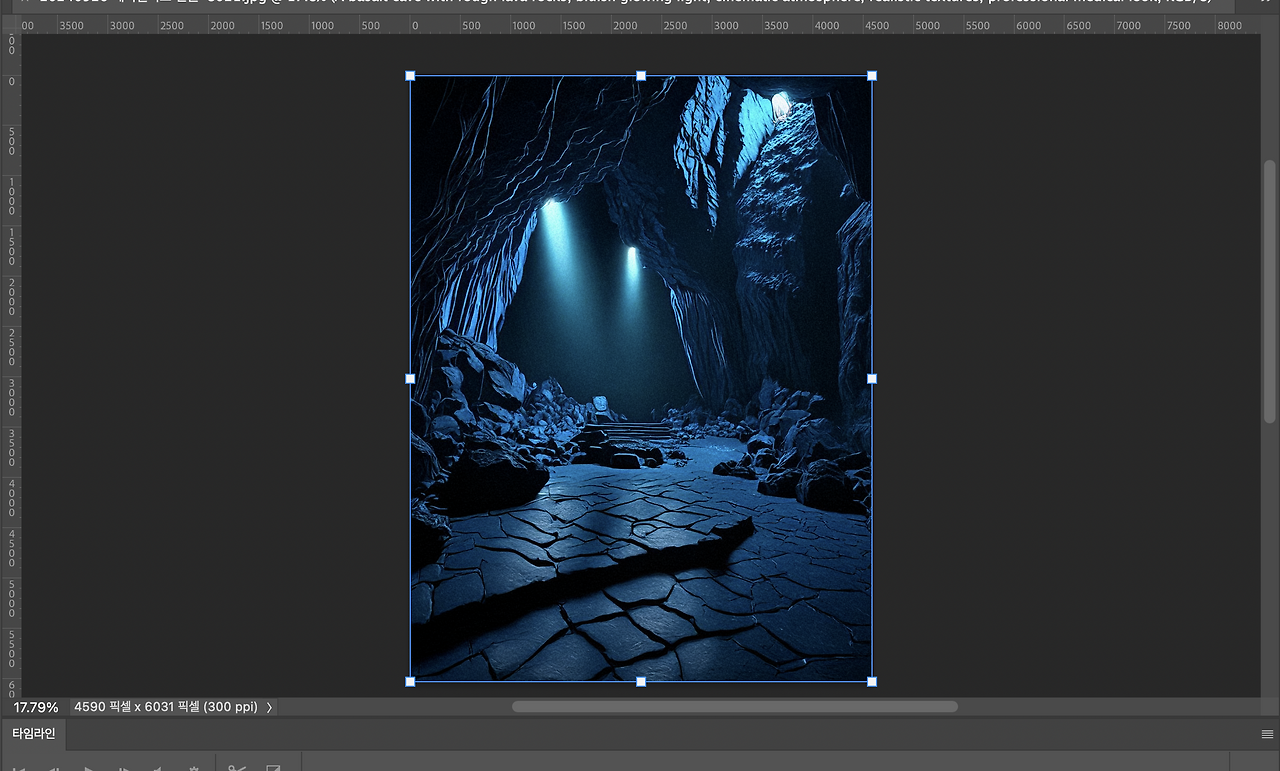
Task: Click the scissors split-at-playhead icon
Action: coord(237,768)
